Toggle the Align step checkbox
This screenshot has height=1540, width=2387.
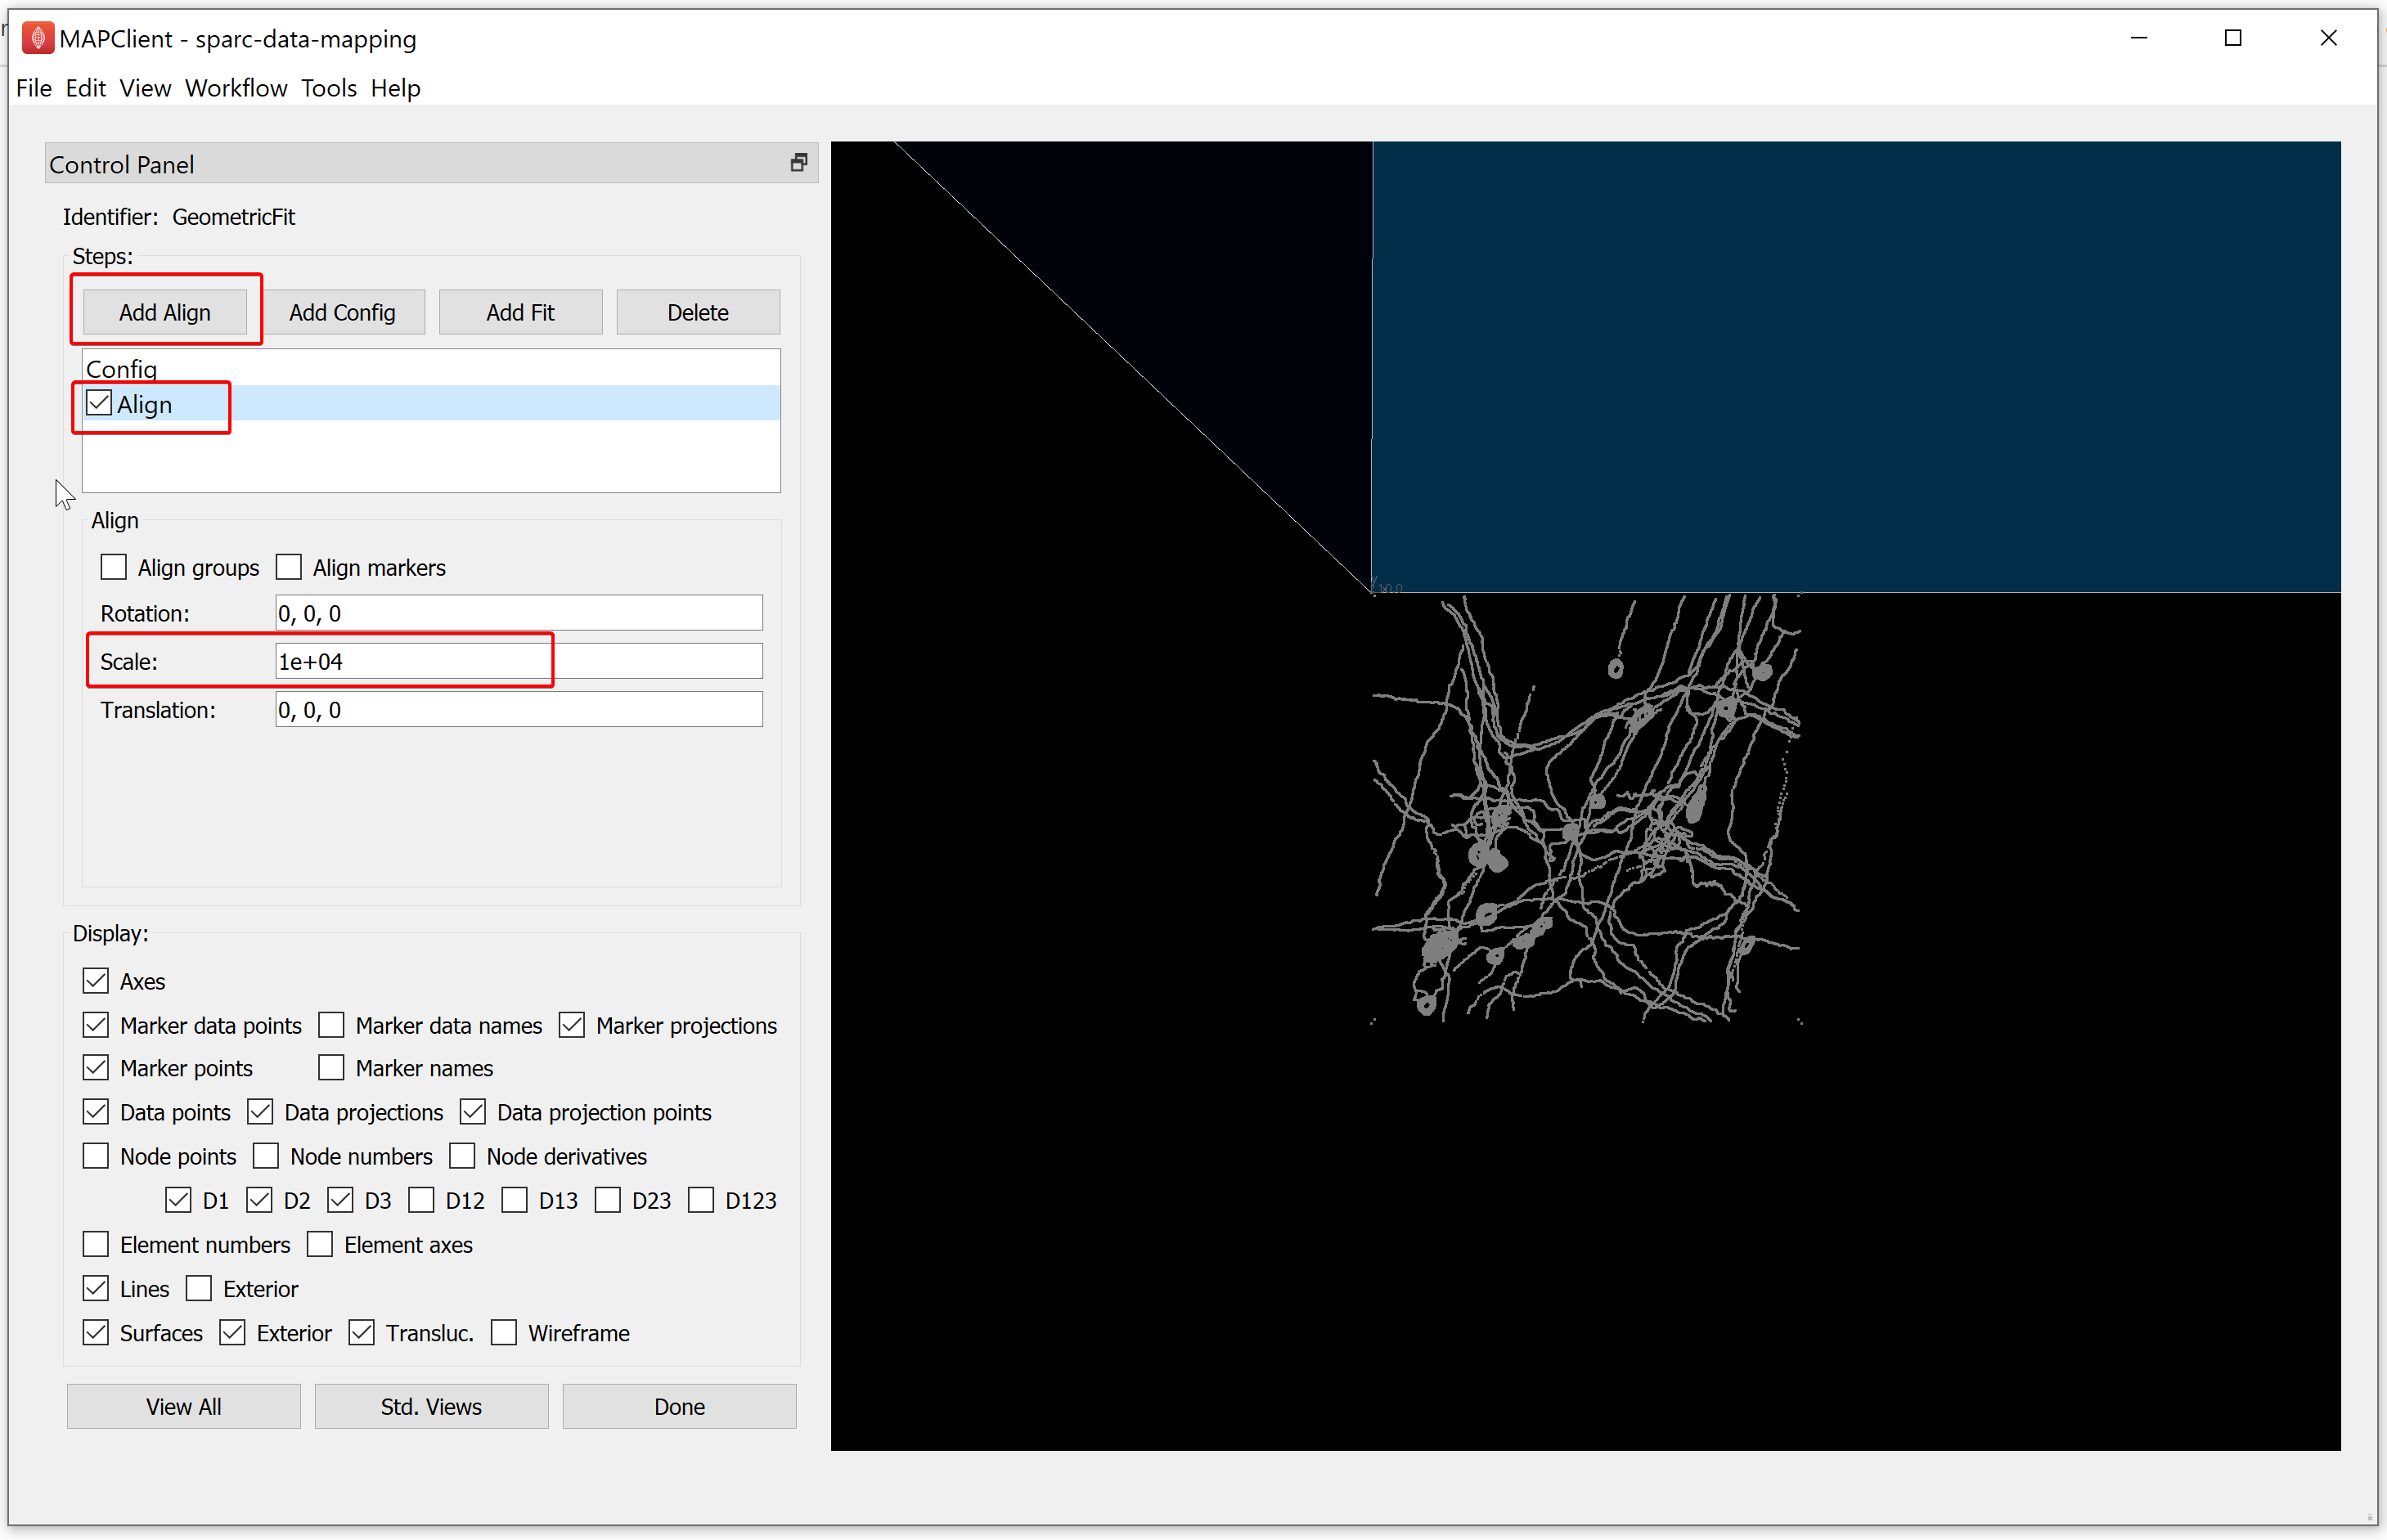[x=99, y=403]
